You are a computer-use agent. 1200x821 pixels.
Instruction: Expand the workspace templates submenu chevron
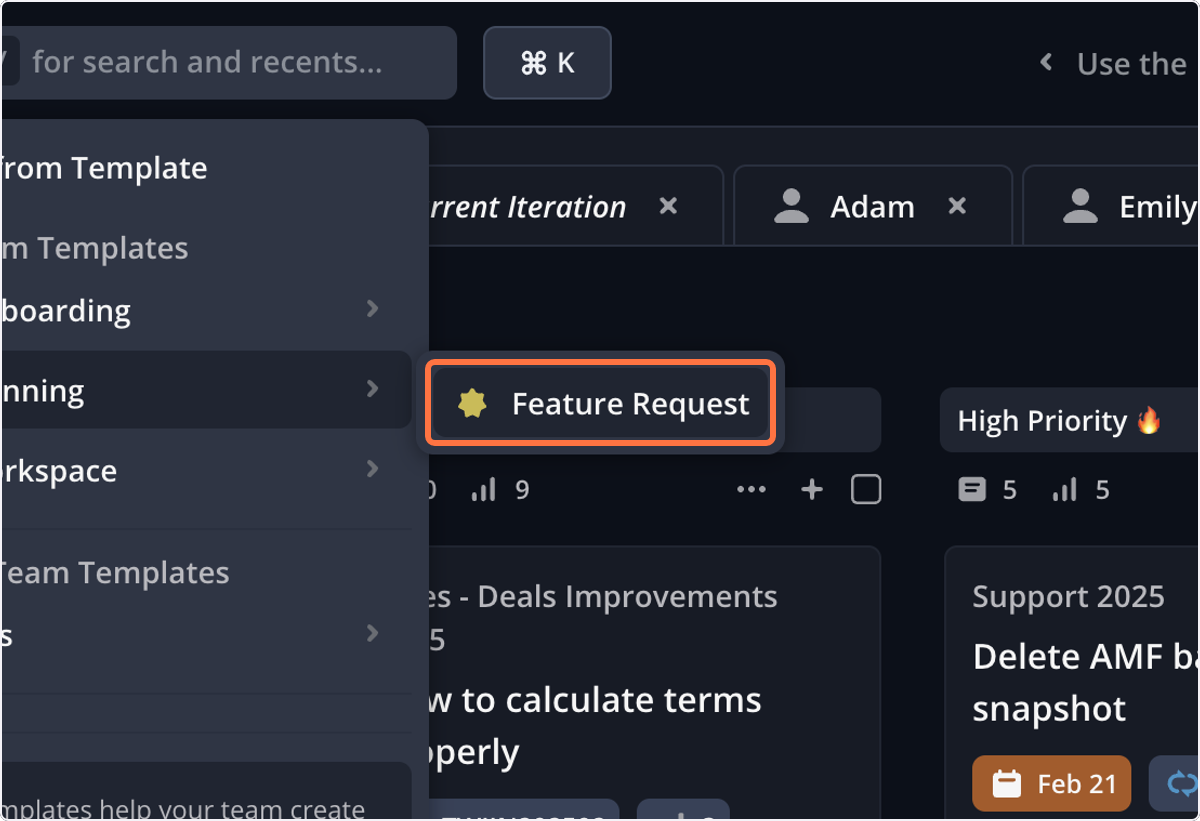pos(373,469)
